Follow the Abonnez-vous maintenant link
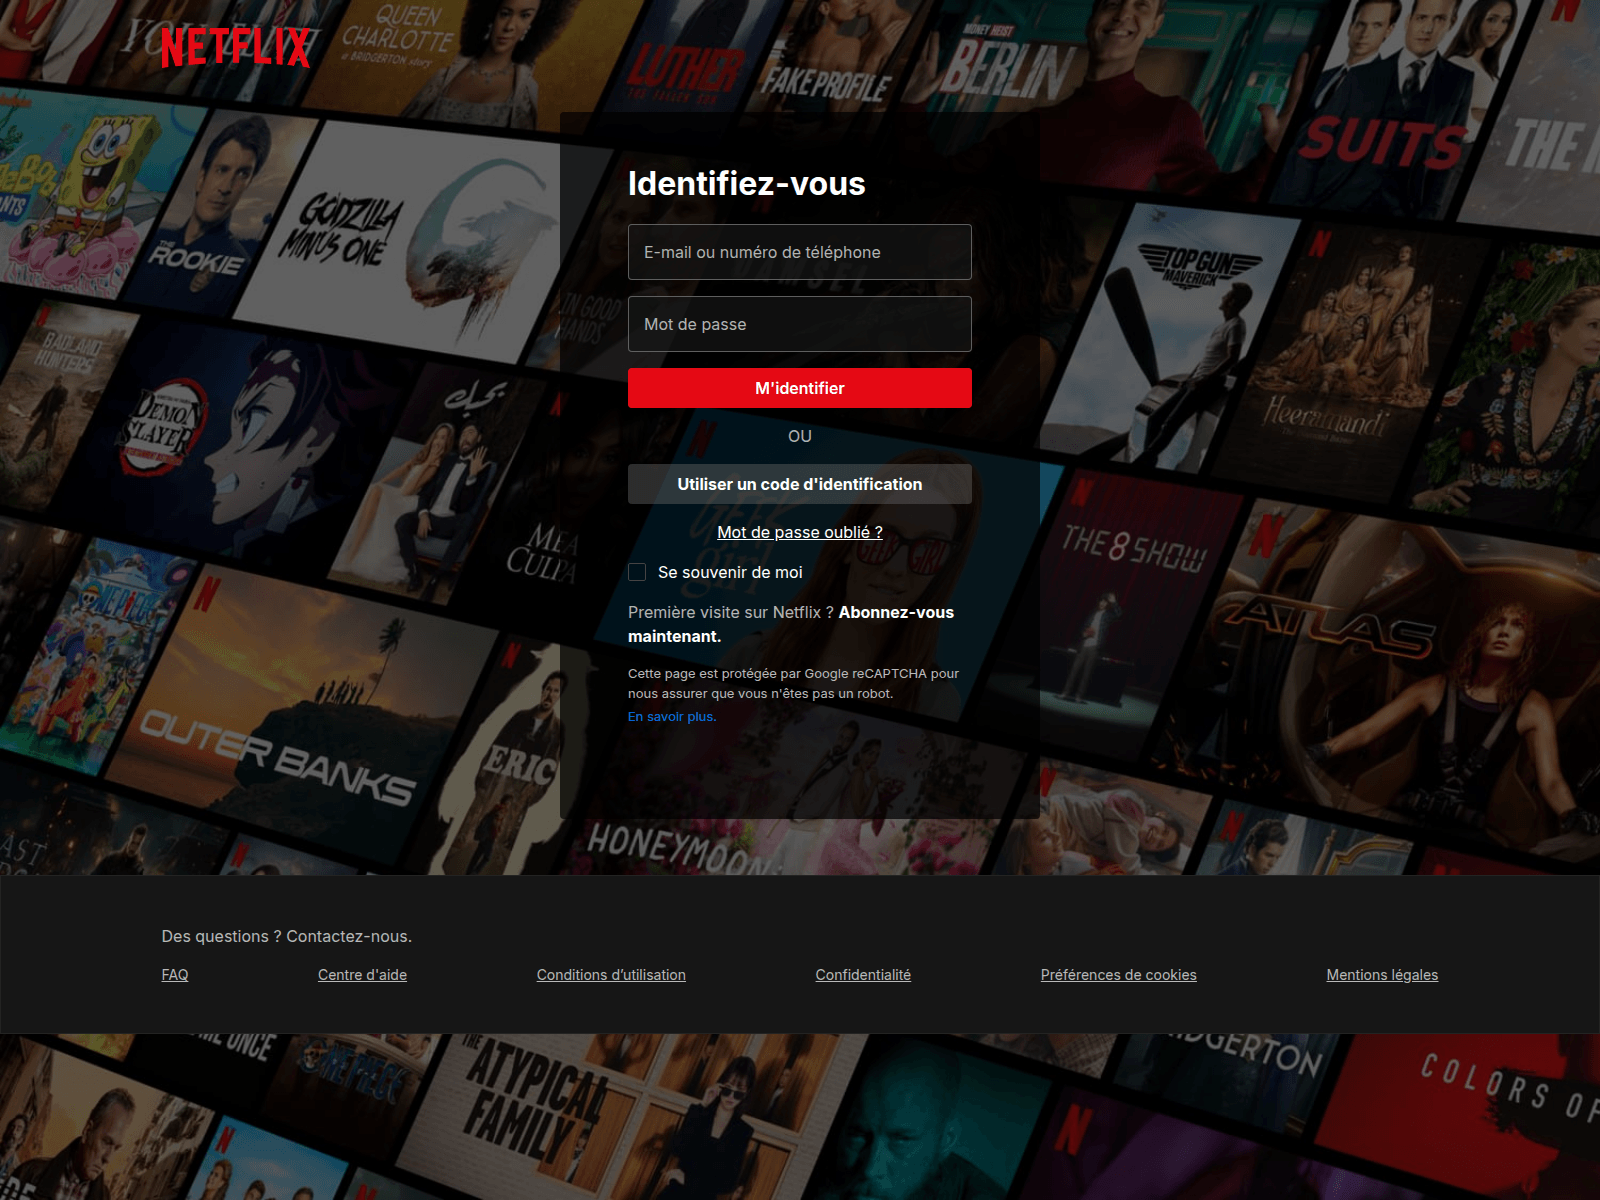 (791, 624)
